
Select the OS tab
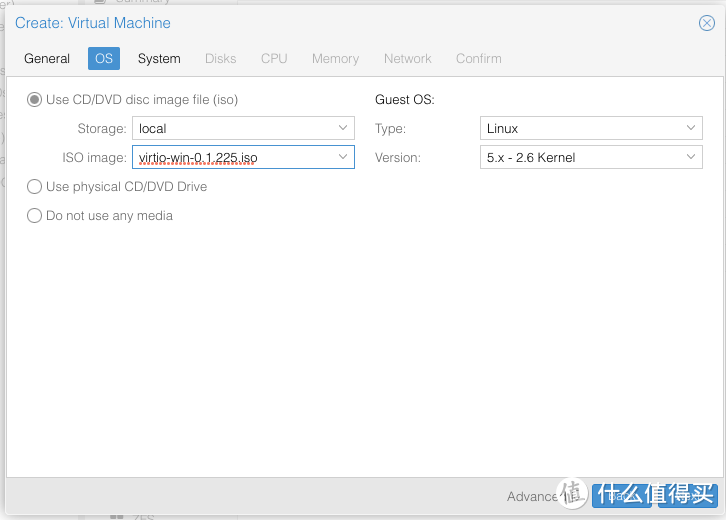pyautogui.click(x=104, y=58)
